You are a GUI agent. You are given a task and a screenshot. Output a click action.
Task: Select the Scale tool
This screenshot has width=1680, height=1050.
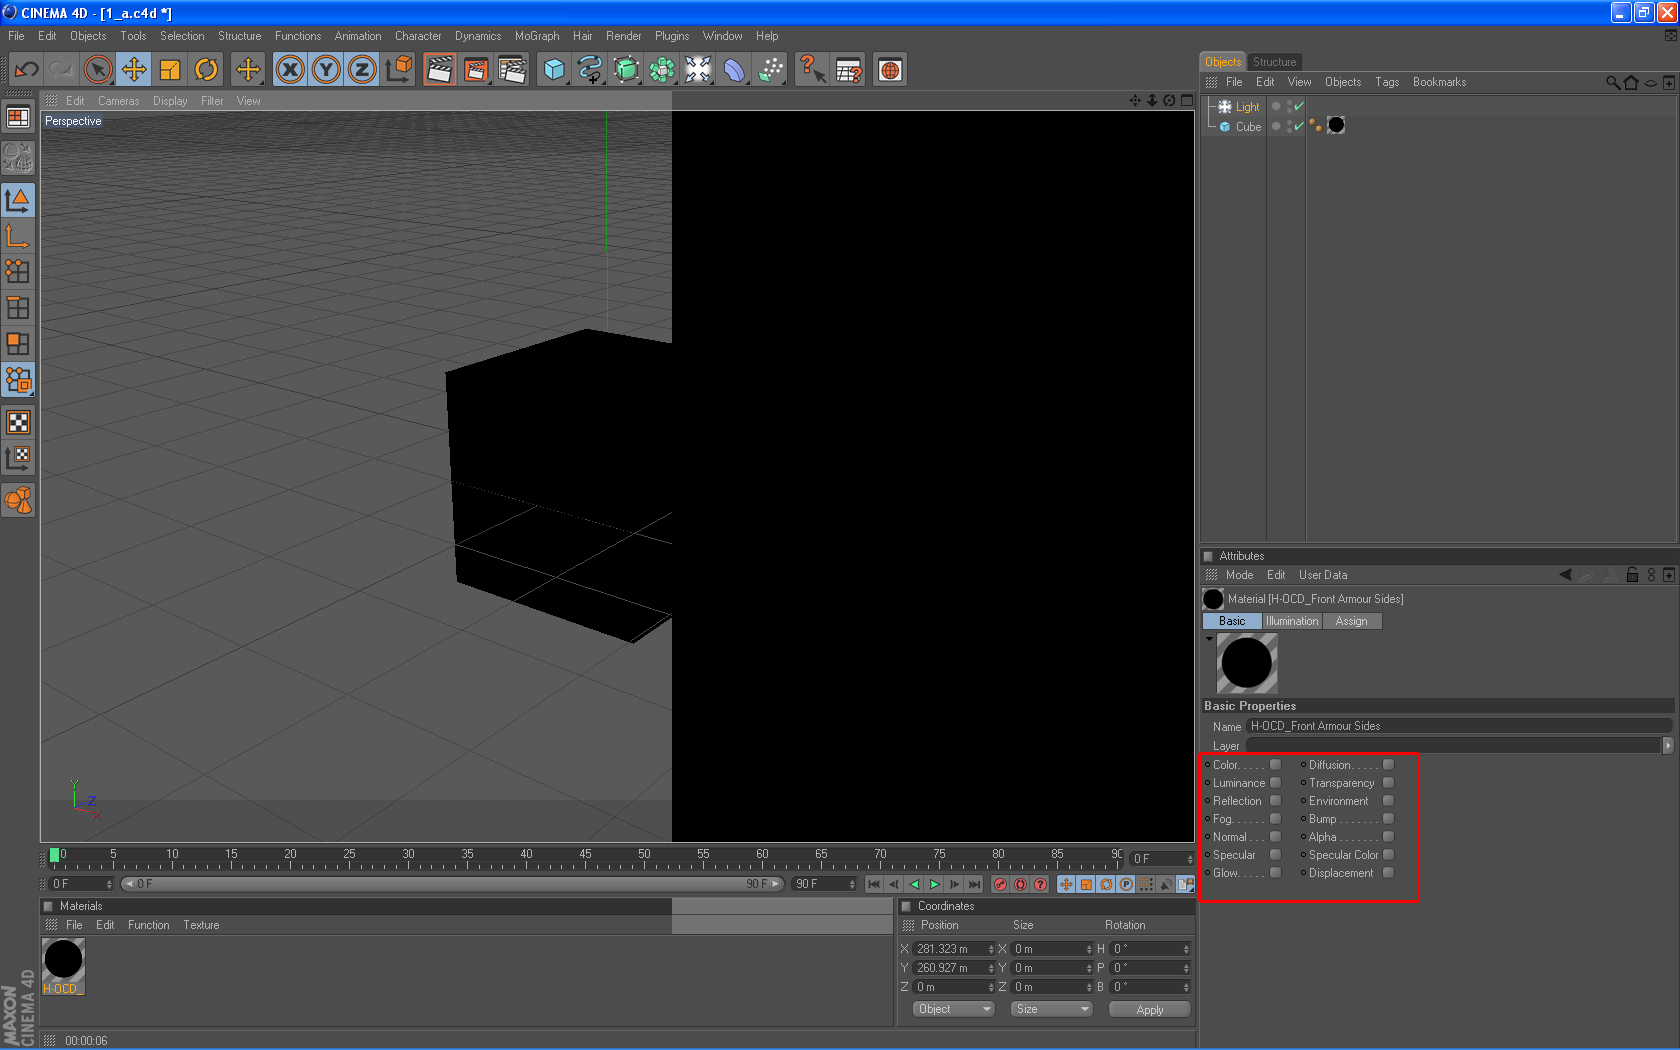pos(170,70)
